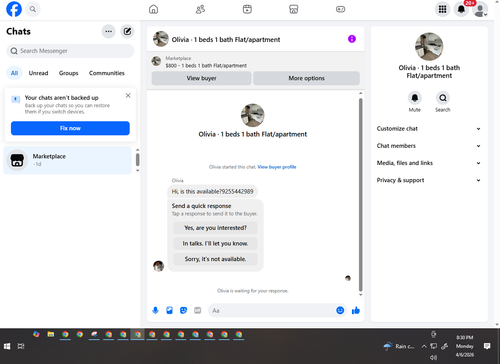Dismiss the chats backup notice
The width and height of the screenshot is (500, 364).
128,96
